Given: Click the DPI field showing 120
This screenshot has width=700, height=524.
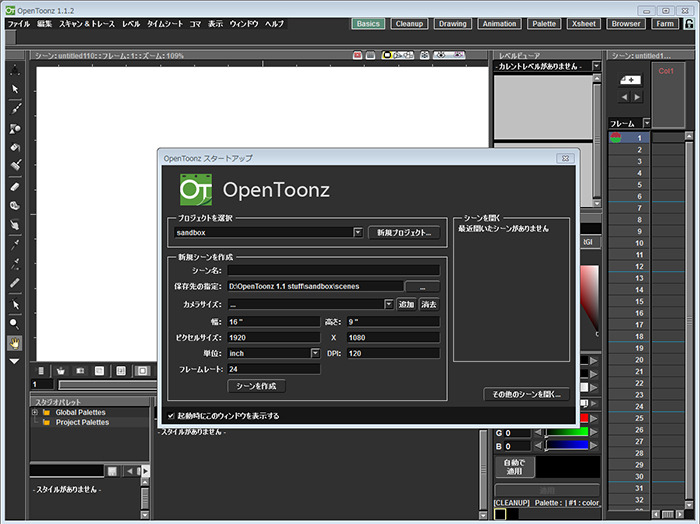Looking at the screenshot, I should coord(393,353).
